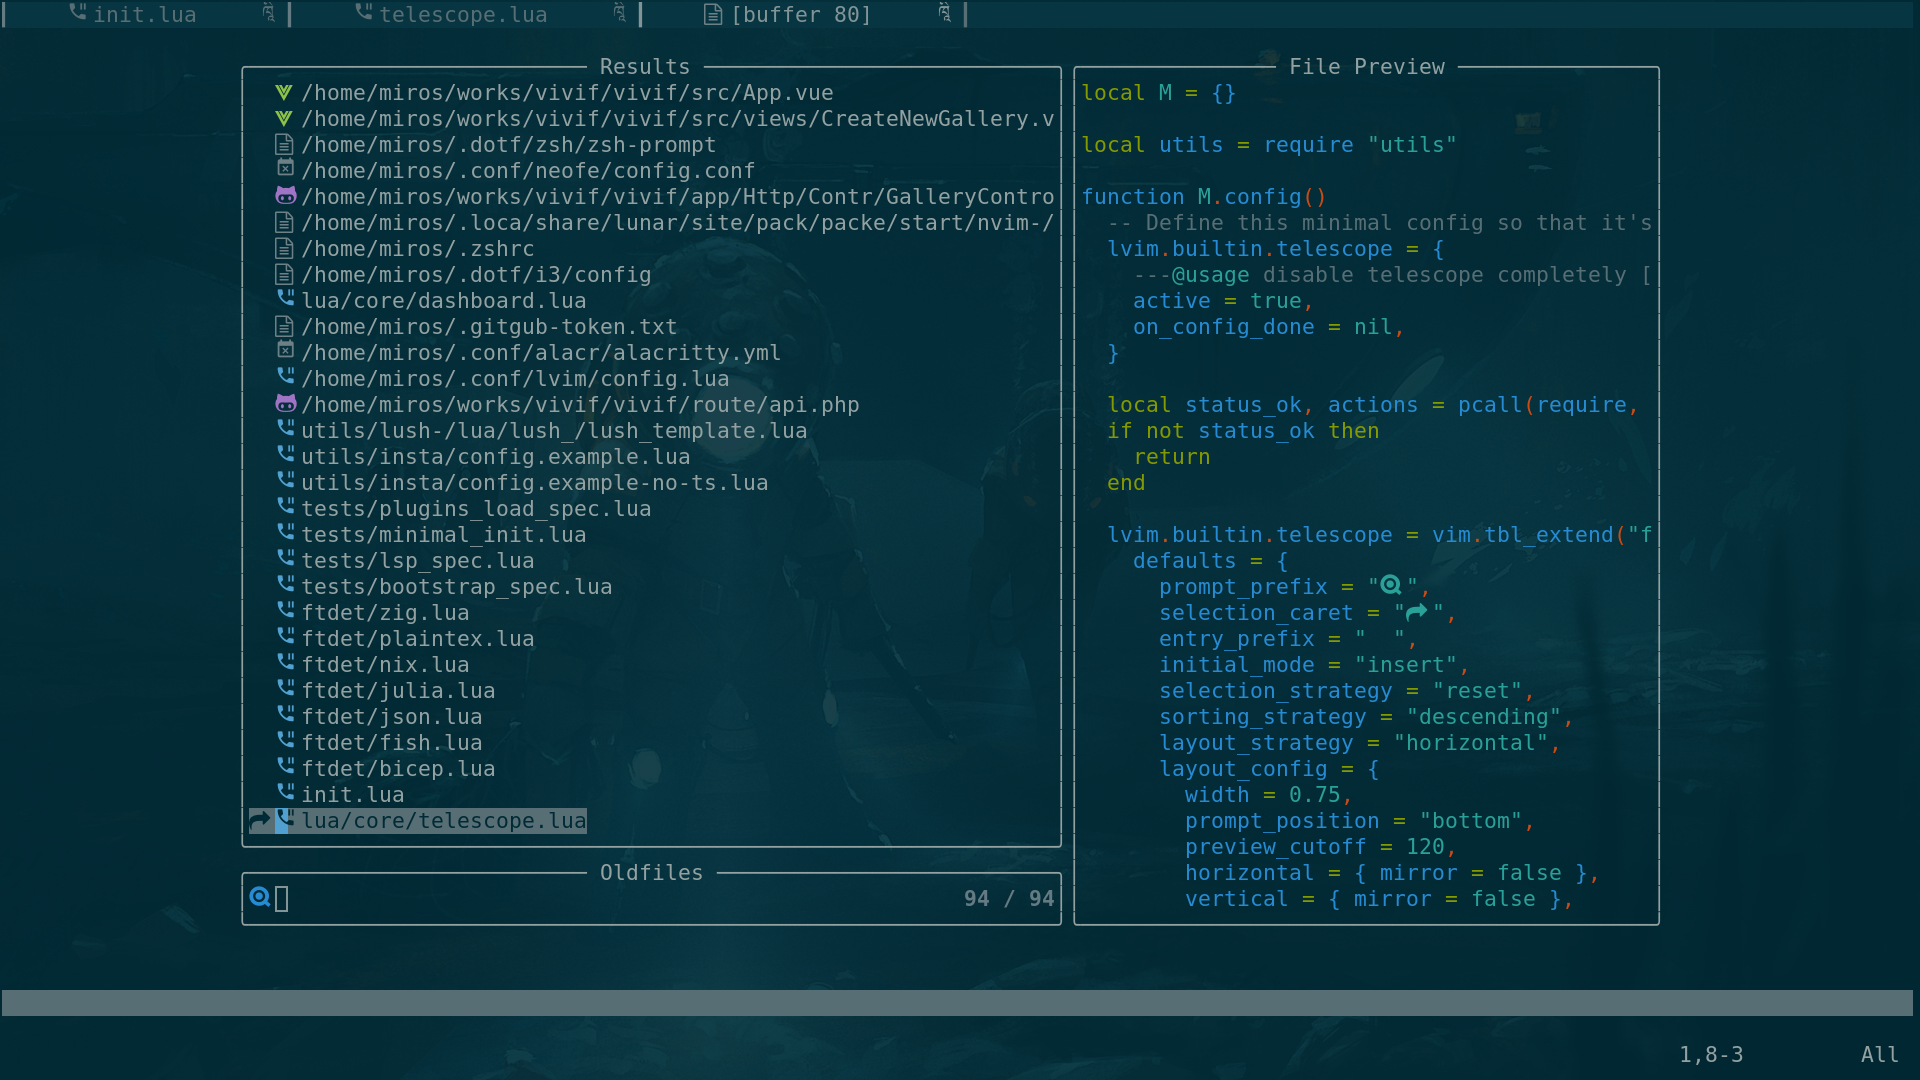Screen dimensions: 1920x1080
Task: Click the magnifier icon in the Oldfiles prompt
Action: (x=259, y=898)
